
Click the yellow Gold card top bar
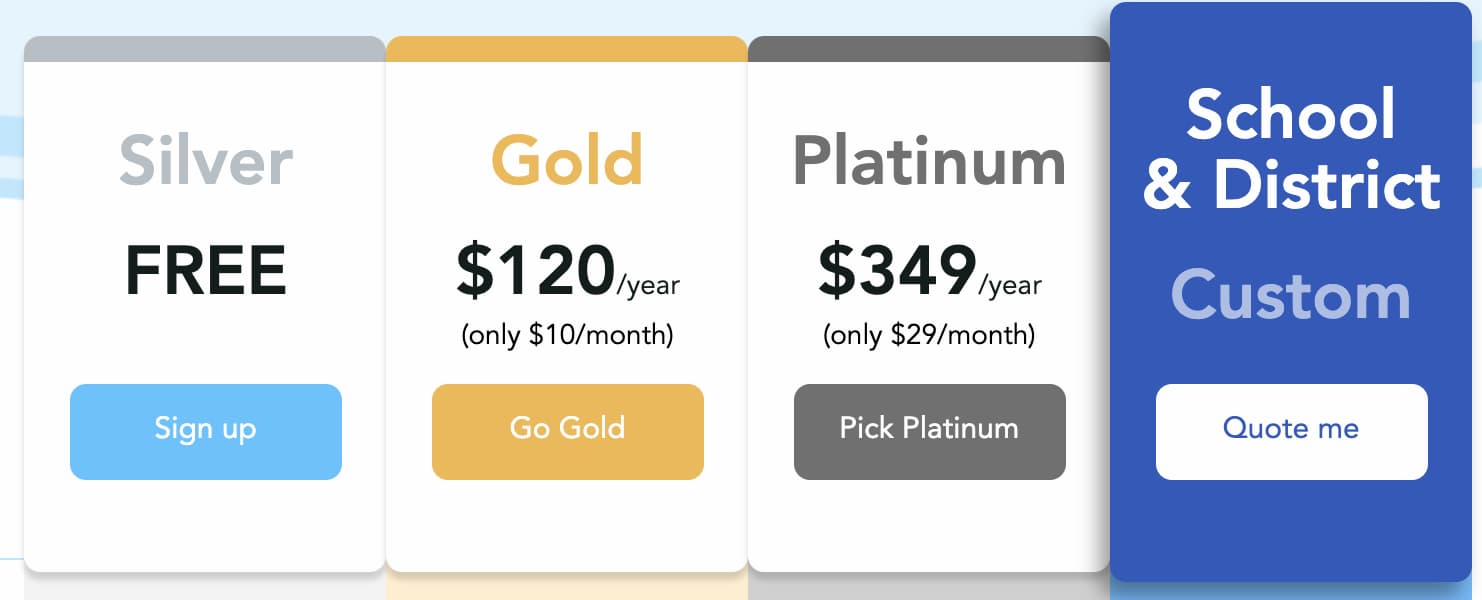tap(567, 49)
